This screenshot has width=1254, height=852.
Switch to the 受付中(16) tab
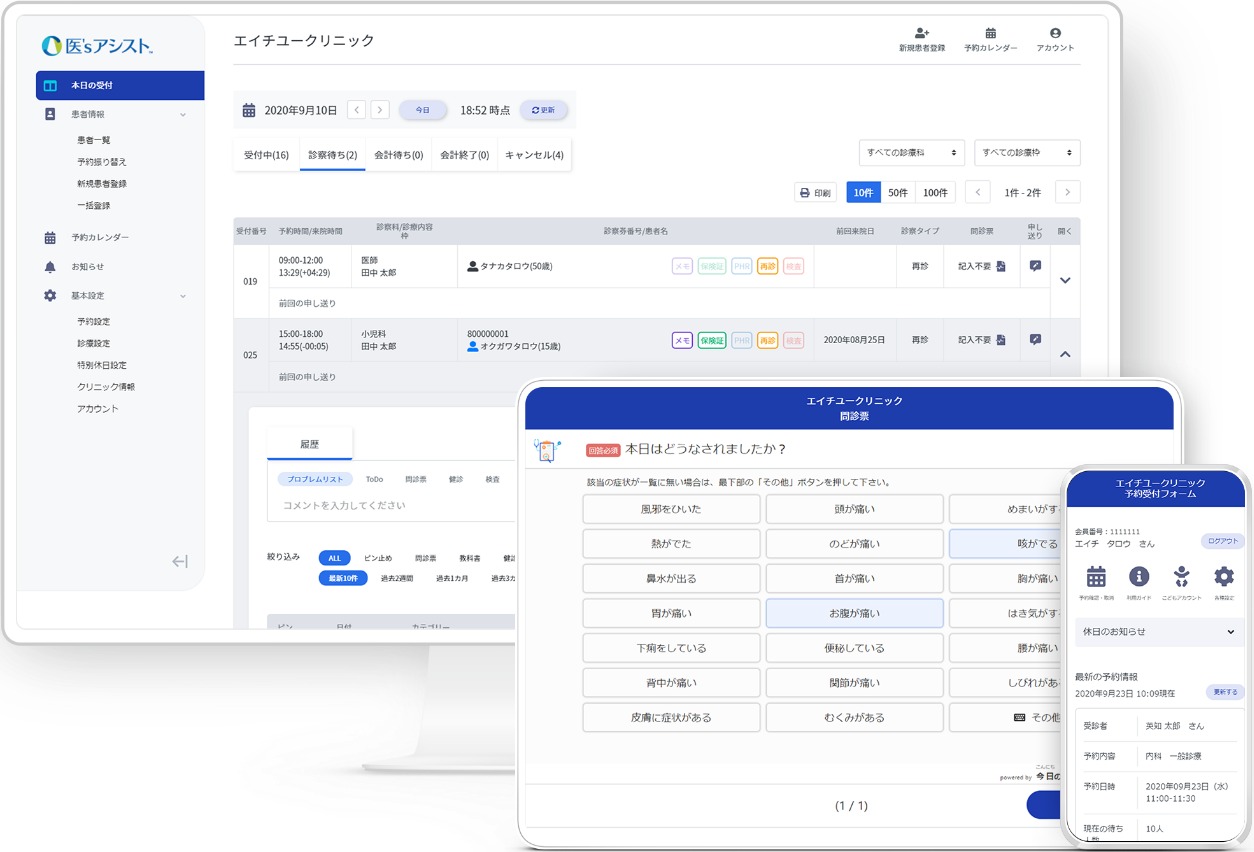click(x=266, y=155)
